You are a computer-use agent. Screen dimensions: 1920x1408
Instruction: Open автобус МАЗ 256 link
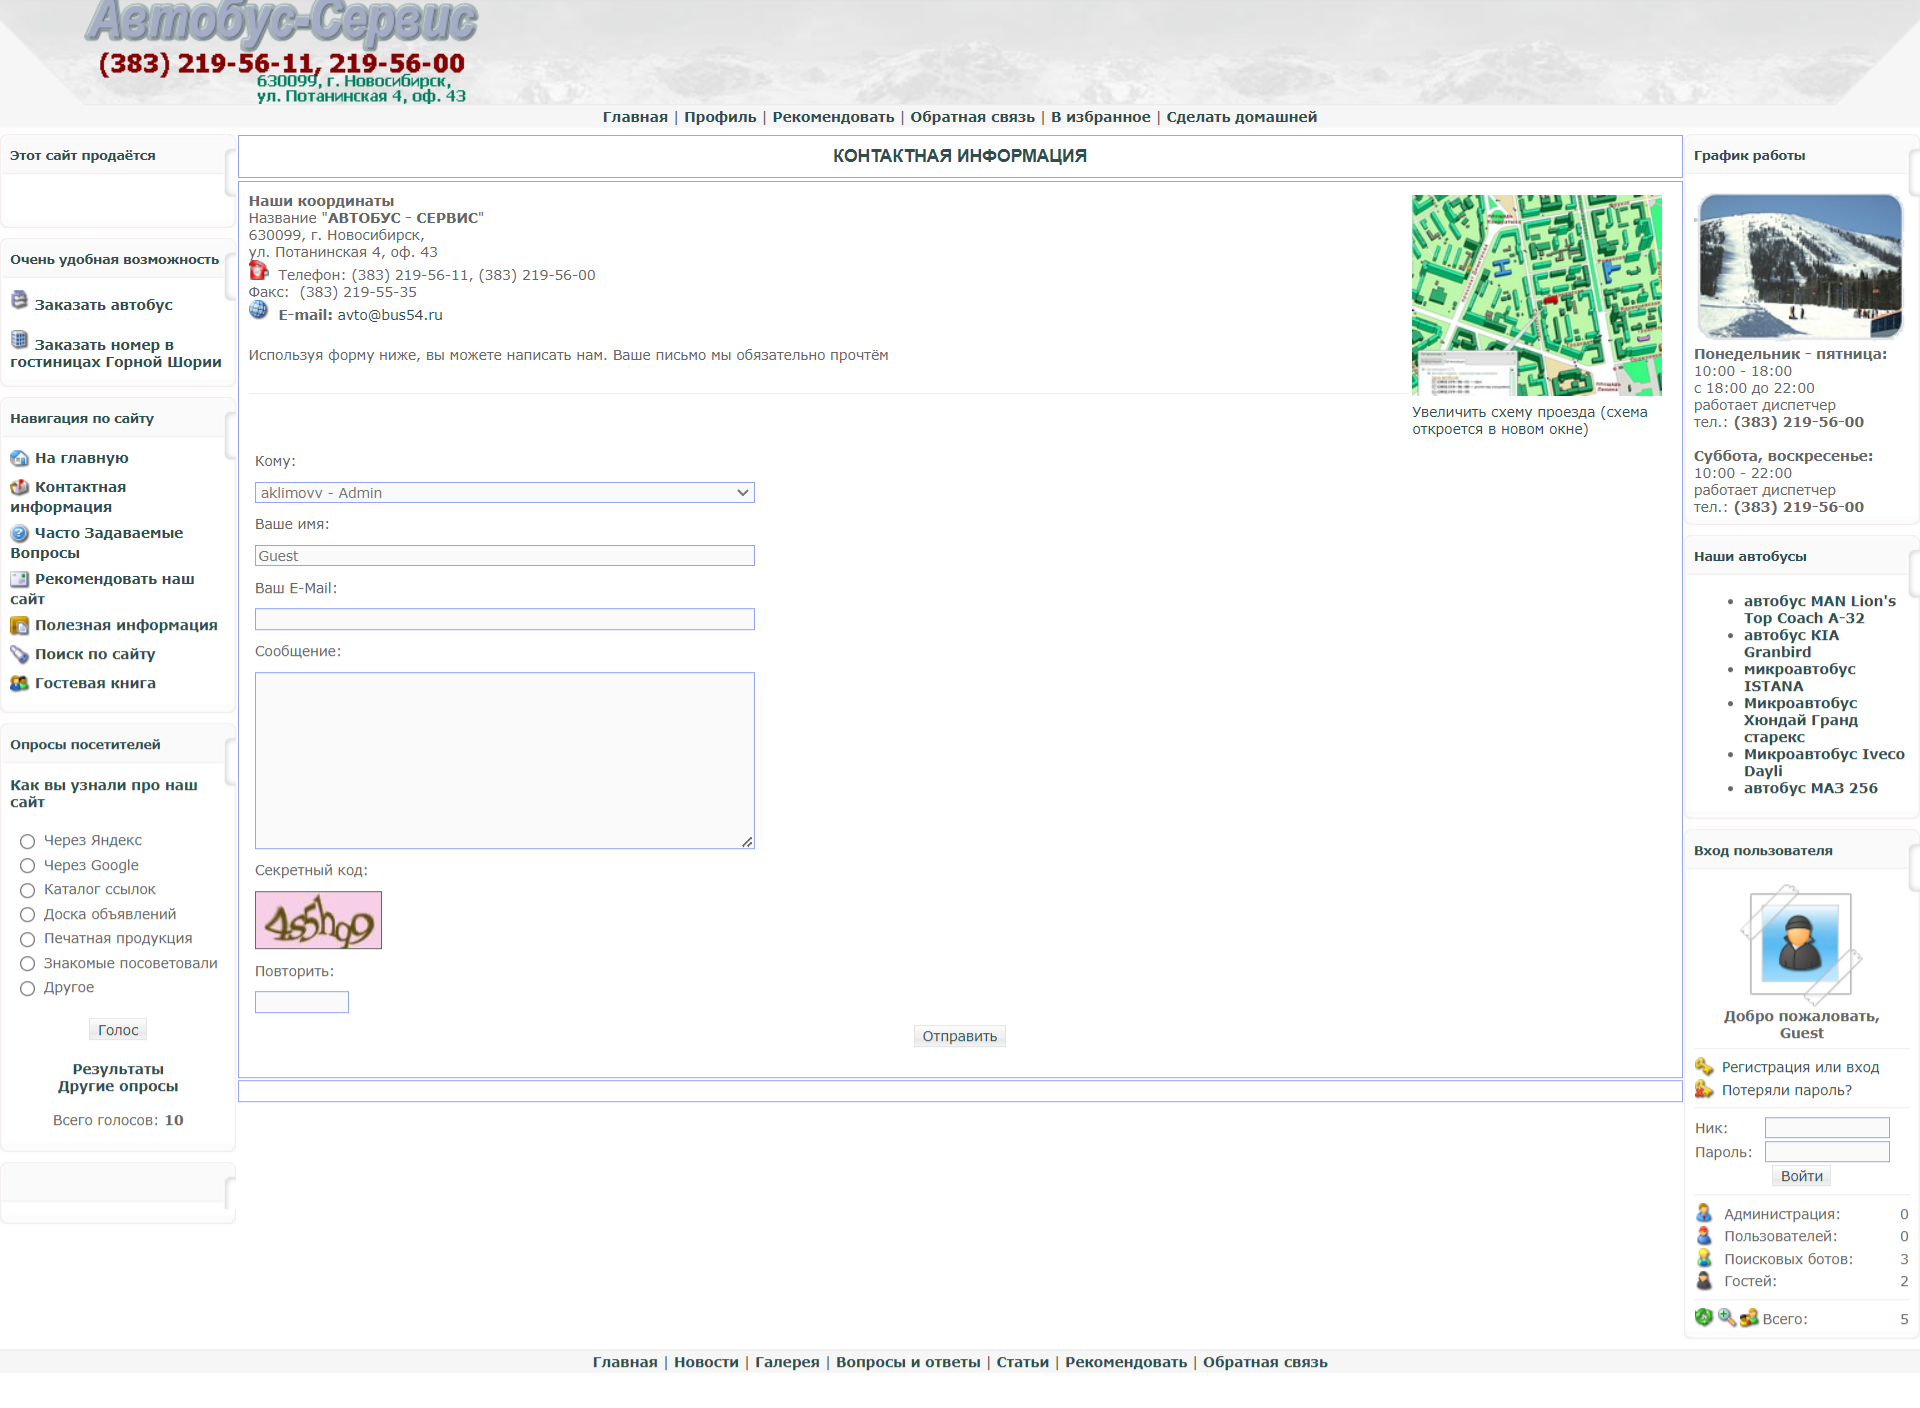pyautogui.click(x=1811, y=788)
